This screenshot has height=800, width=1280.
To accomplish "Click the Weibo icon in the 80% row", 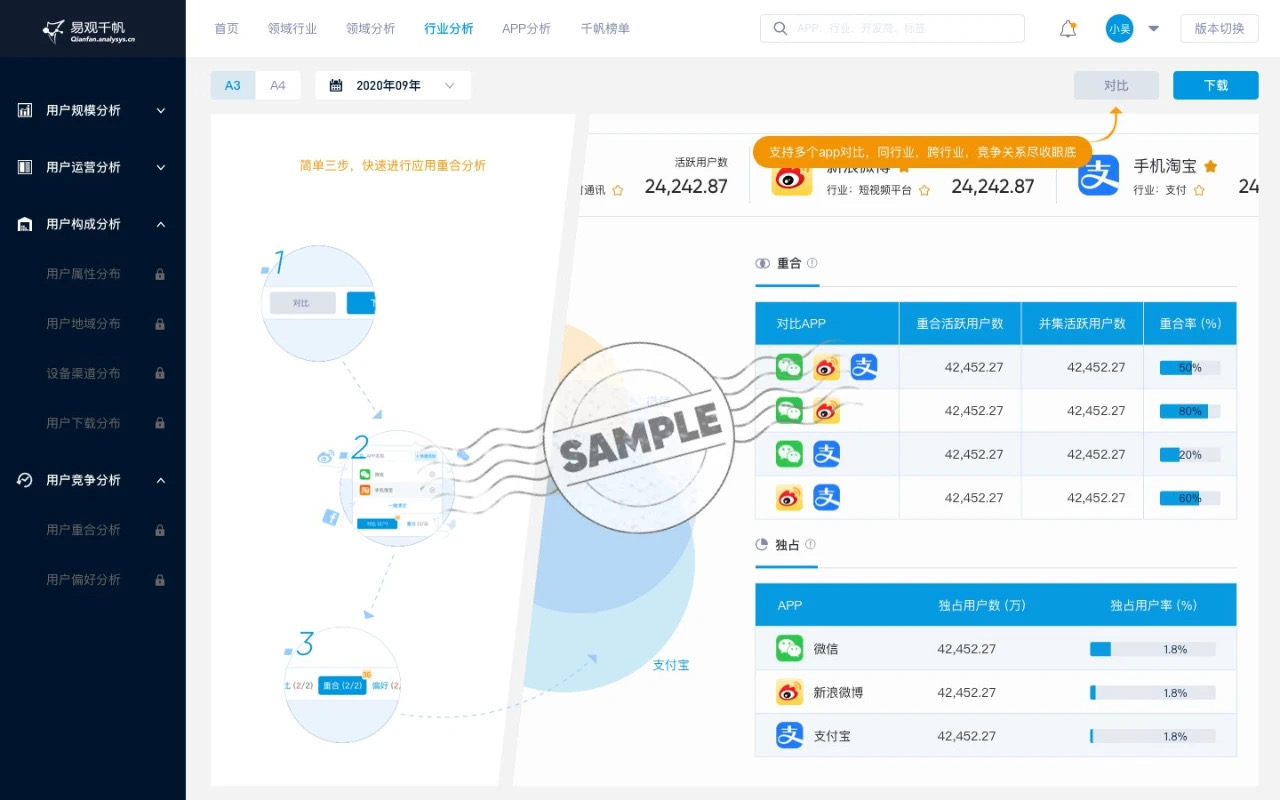I will (826, 410).
